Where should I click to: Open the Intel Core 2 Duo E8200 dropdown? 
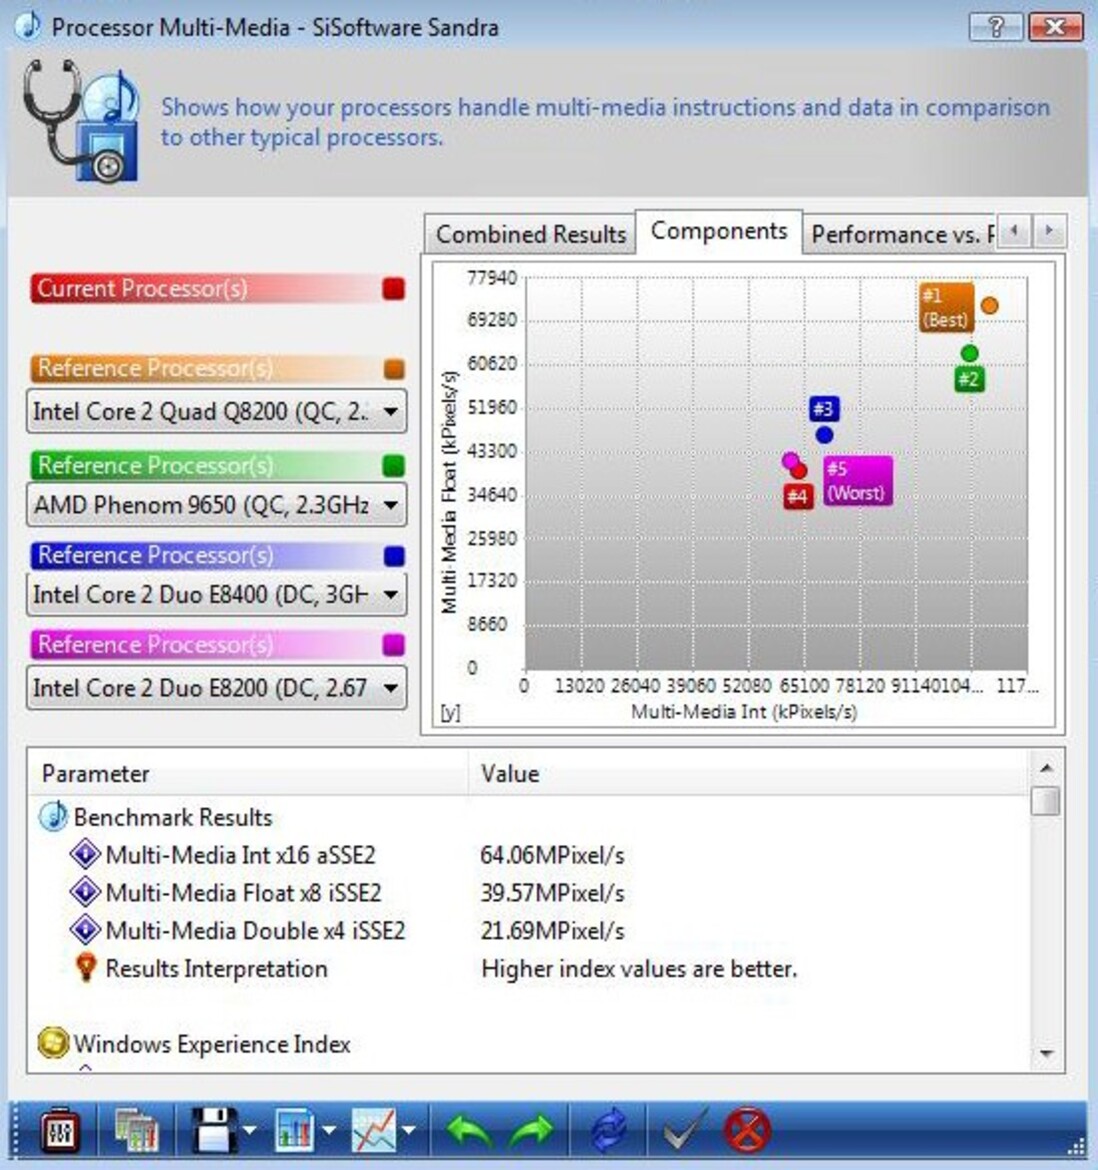216,687
